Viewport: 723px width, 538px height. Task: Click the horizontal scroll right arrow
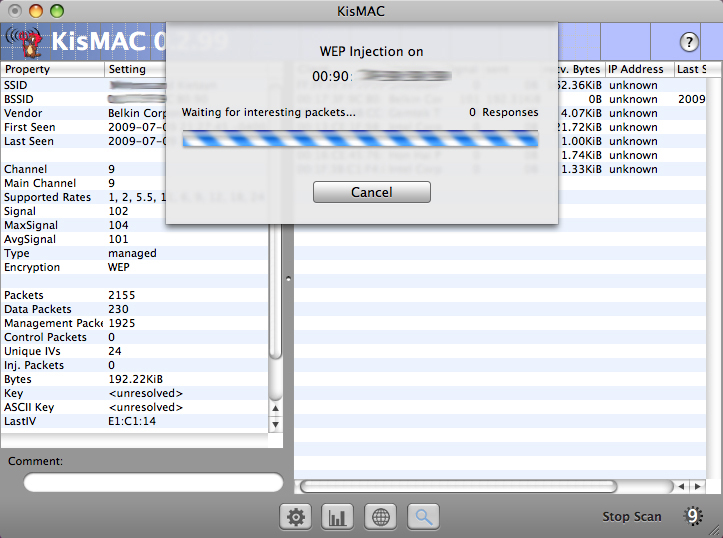698,486
